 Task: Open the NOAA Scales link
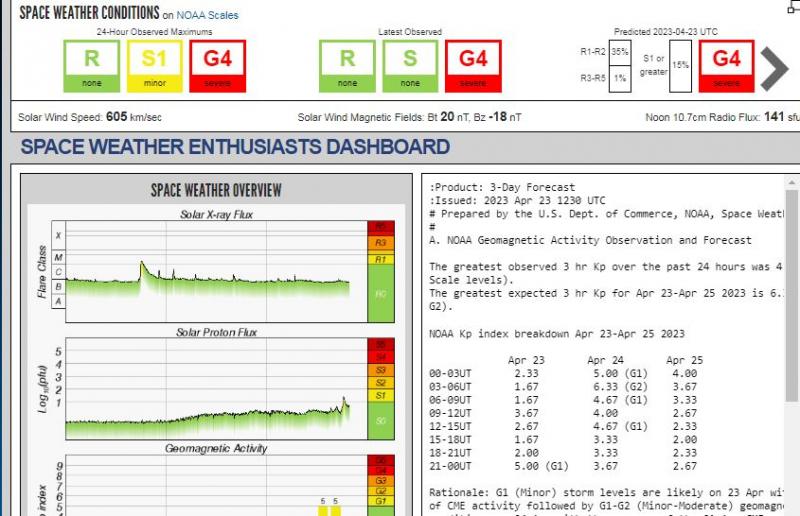click(x=207, y=15)
